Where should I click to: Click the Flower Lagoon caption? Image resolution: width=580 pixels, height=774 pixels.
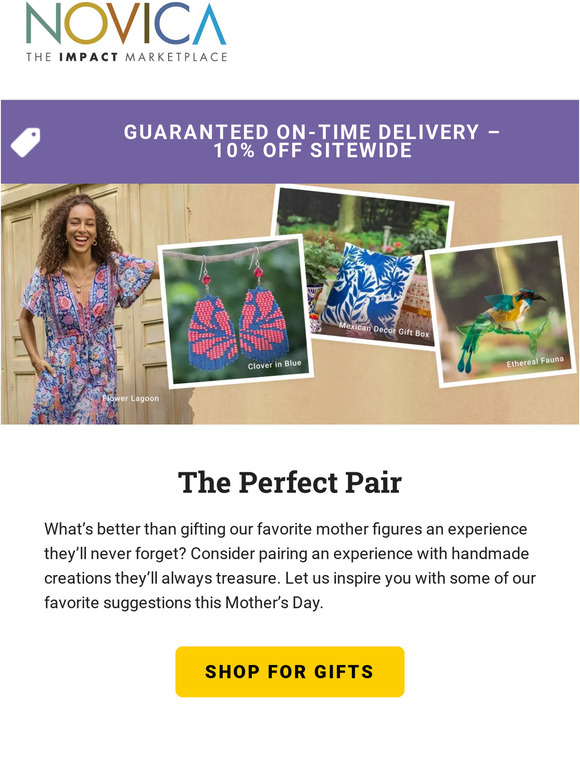(131, 398)
